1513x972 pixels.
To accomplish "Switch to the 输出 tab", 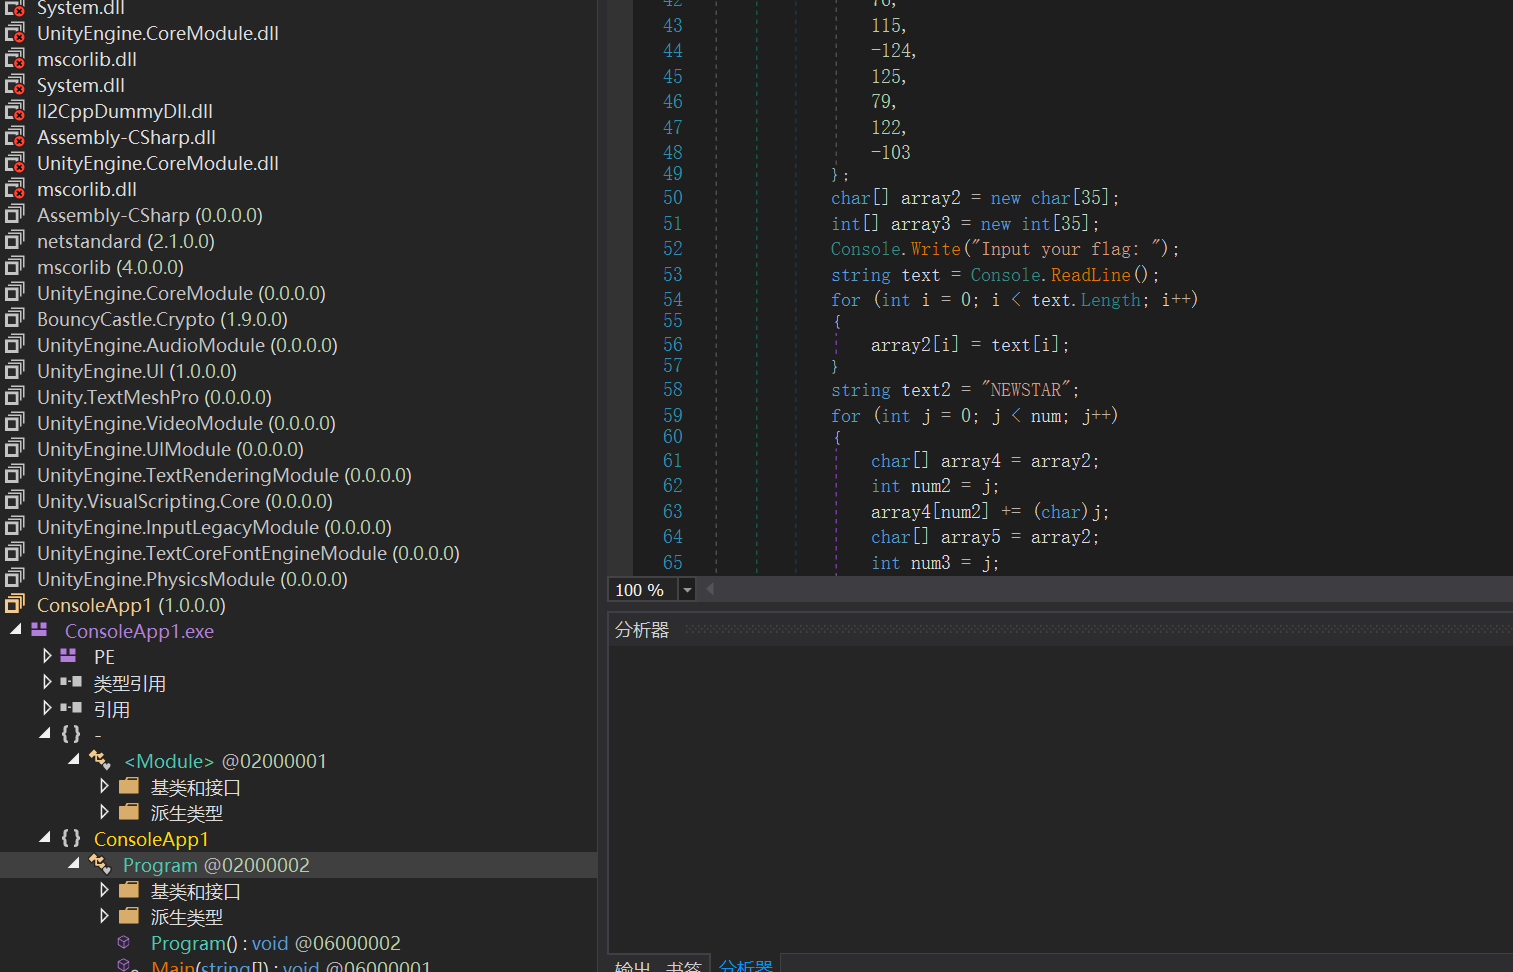I will [x=632, y=965].
